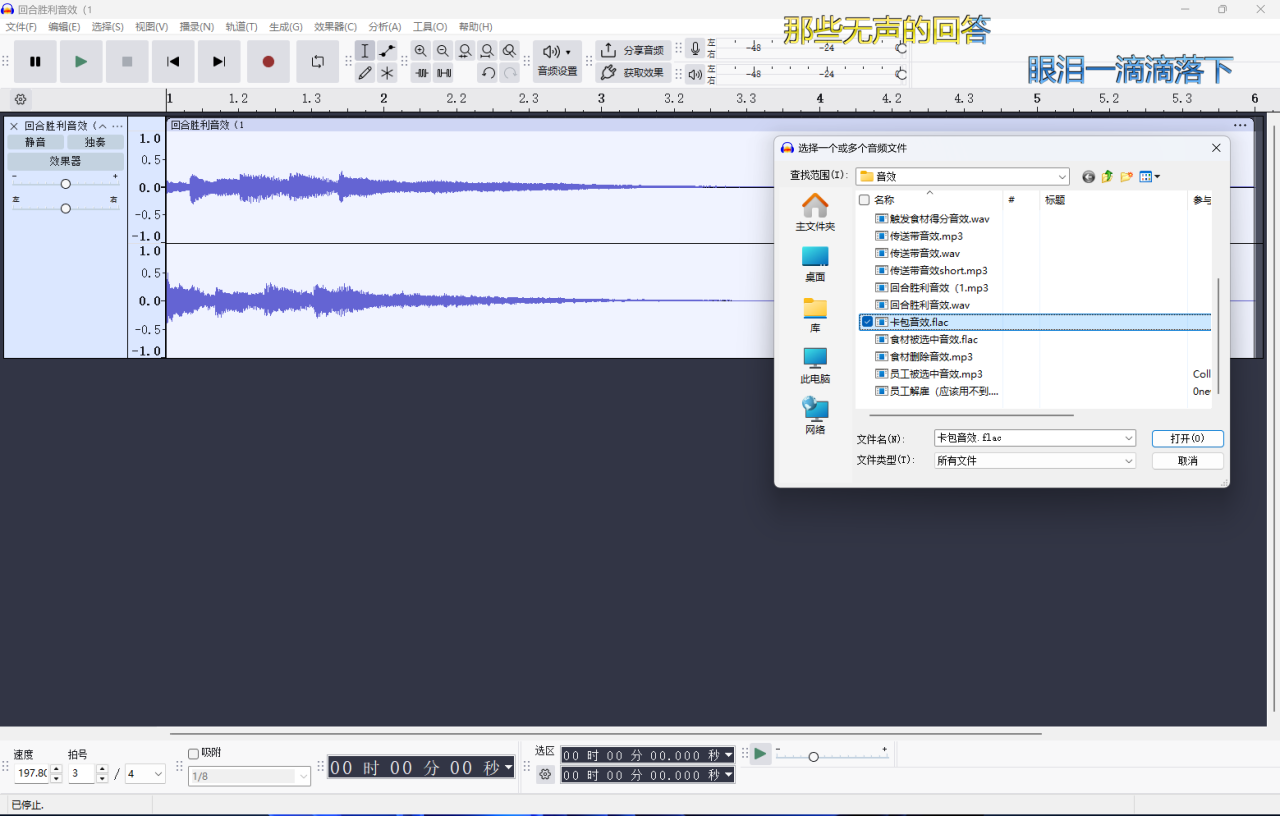This screenshot has height=816, width=1280.
Task: Click the speaker playback meter icon
Action: point(695,74)
